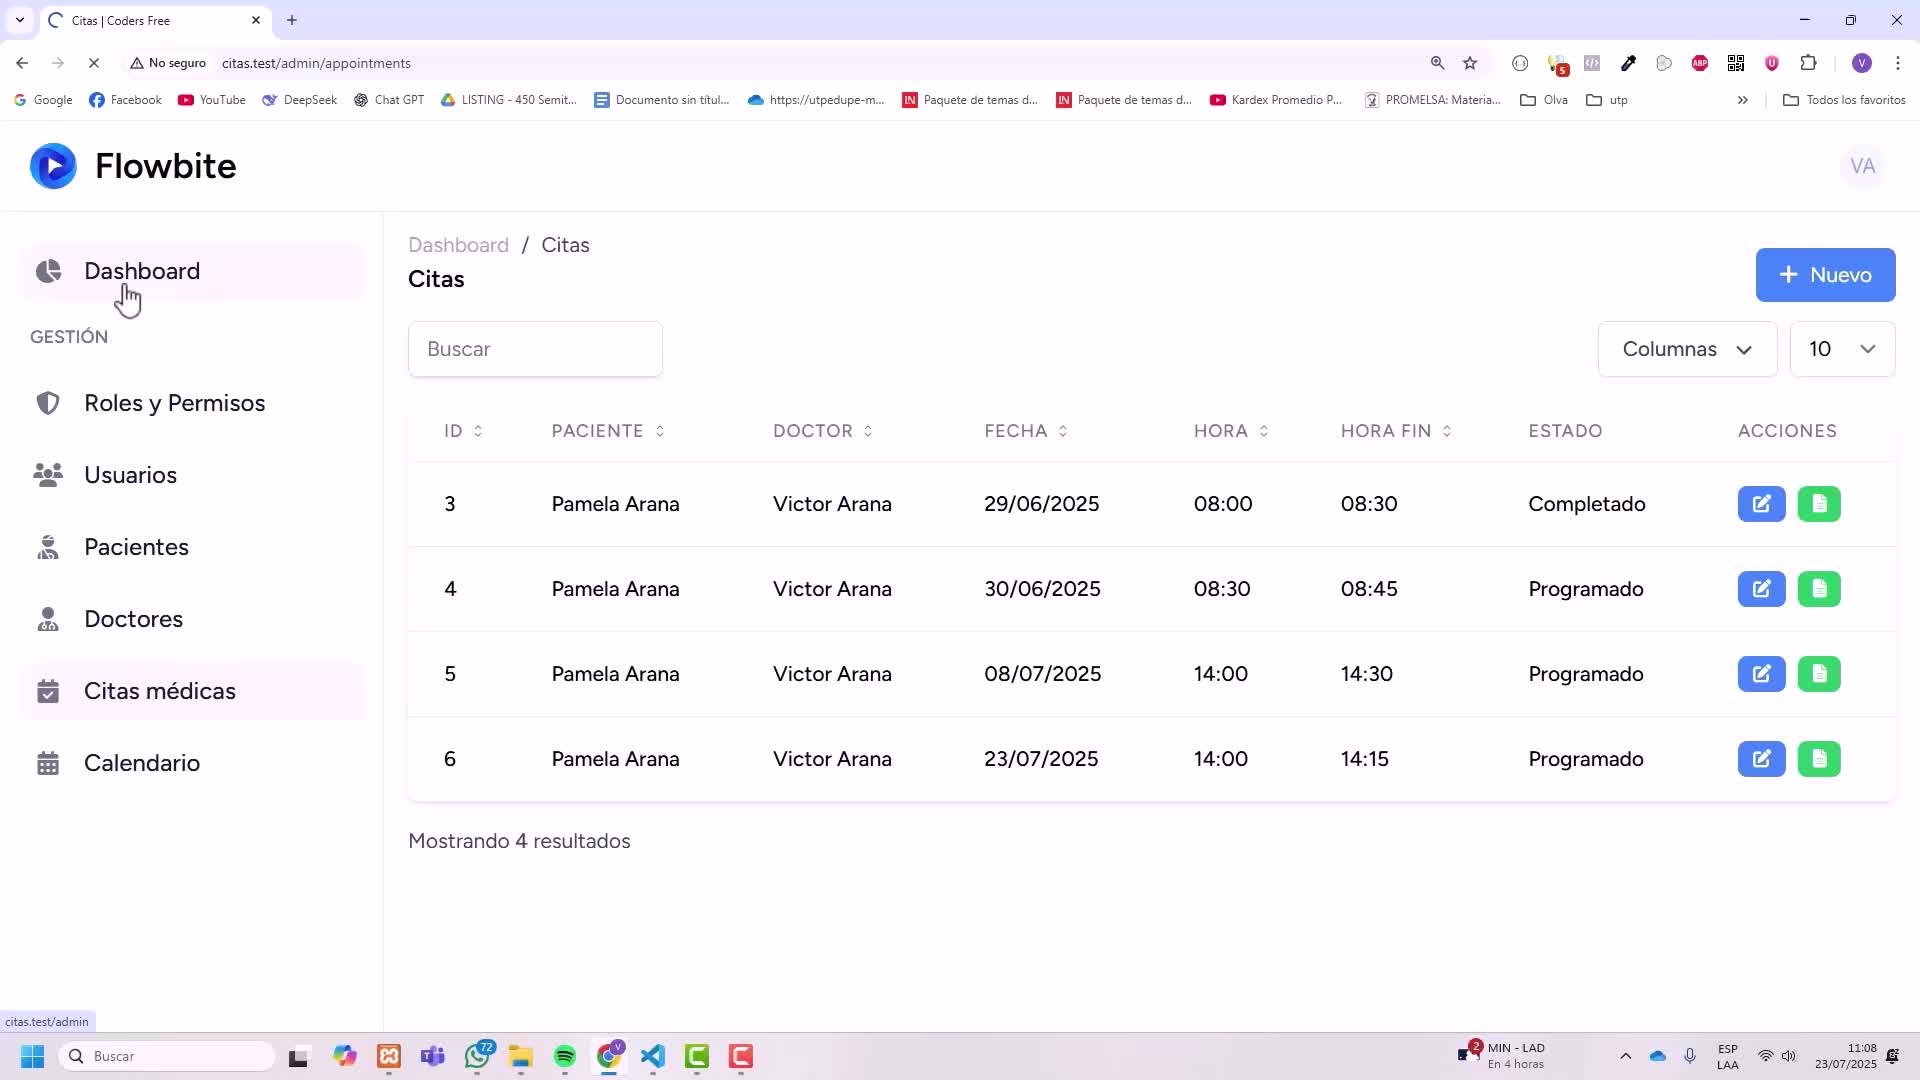
Task: Open Dashboard from the sidebar
Action: [191, 271]
